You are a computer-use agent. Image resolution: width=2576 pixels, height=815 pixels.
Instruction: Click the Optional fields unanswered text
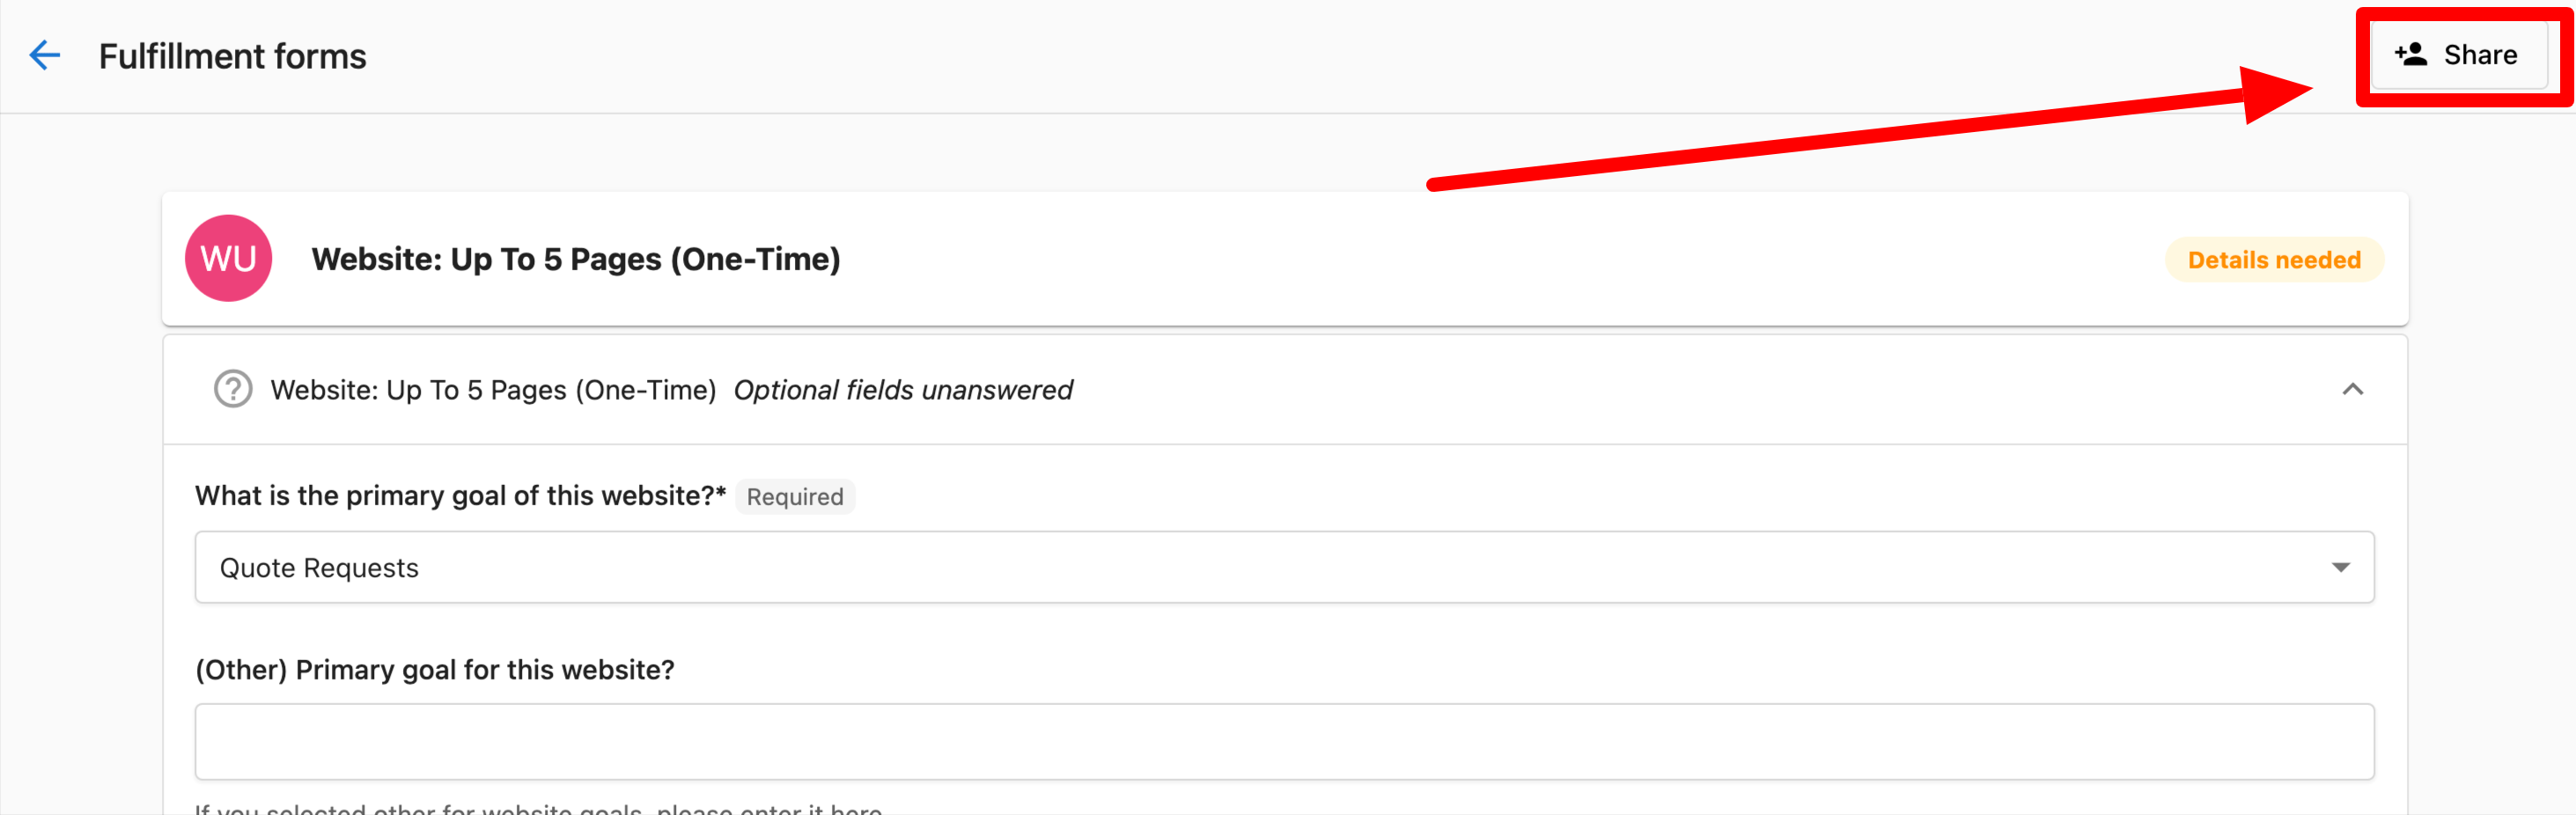tap(903, 390)
